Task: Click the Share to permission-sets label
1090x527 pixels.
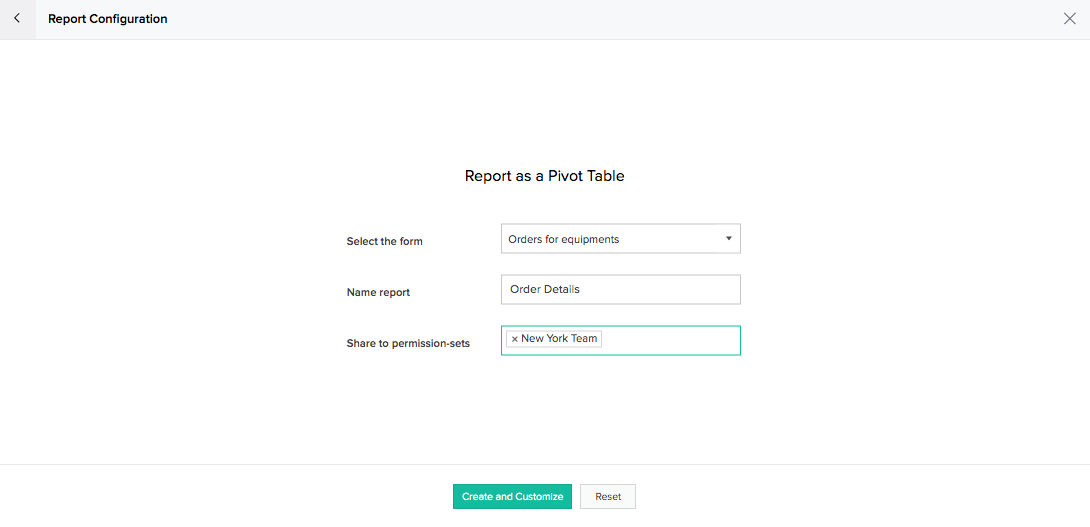Action: pyautogui.click(x=408, y=343)
